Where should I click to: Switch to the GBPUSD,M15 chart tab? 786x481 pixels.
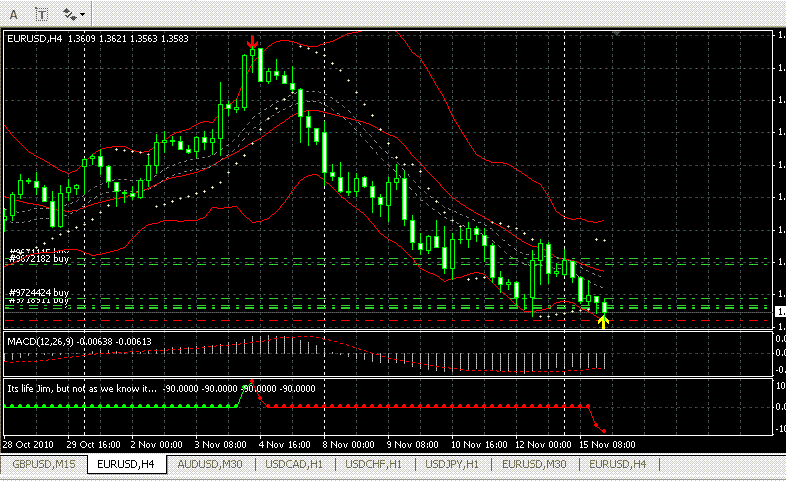tap(44, 464)
